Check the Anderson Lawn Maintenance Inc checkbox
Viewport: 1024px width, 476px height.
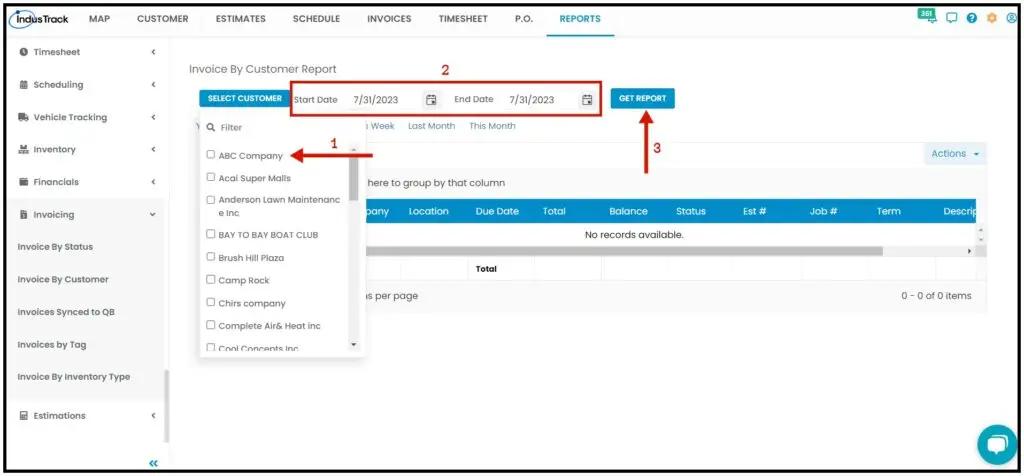click(x=211, y=199)
